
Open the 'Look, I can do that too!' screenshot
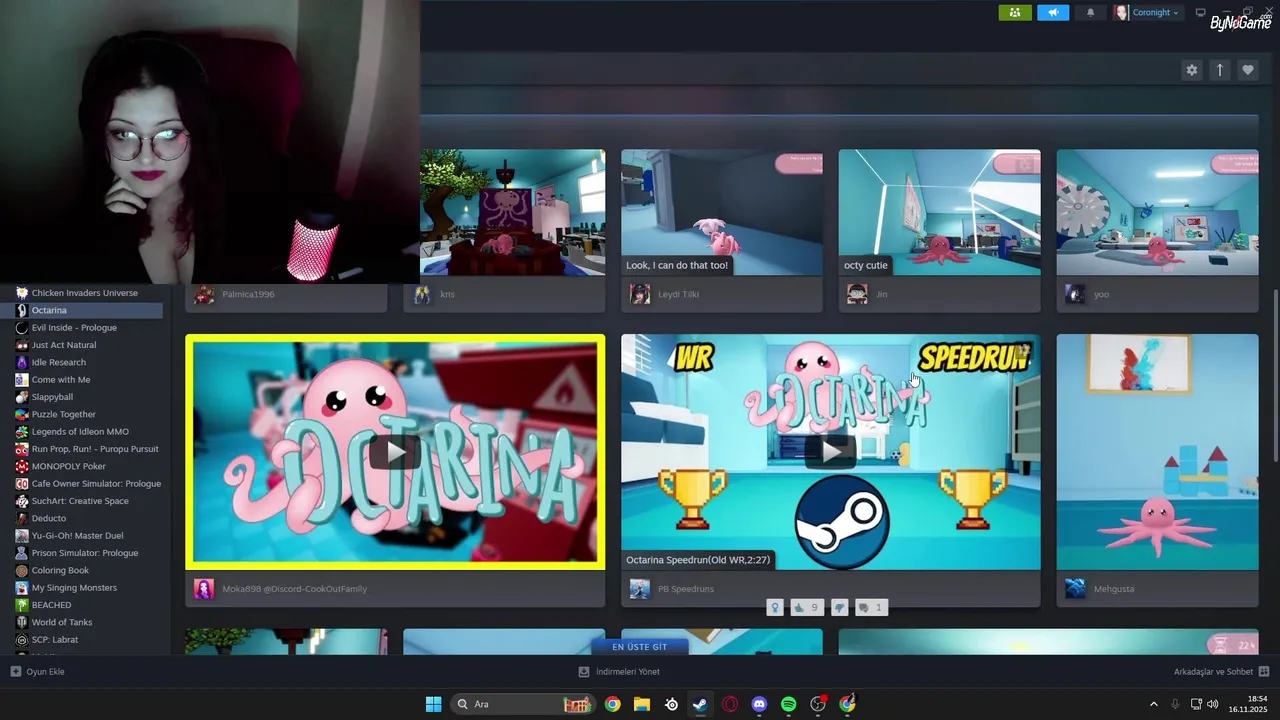coord(722,212)
